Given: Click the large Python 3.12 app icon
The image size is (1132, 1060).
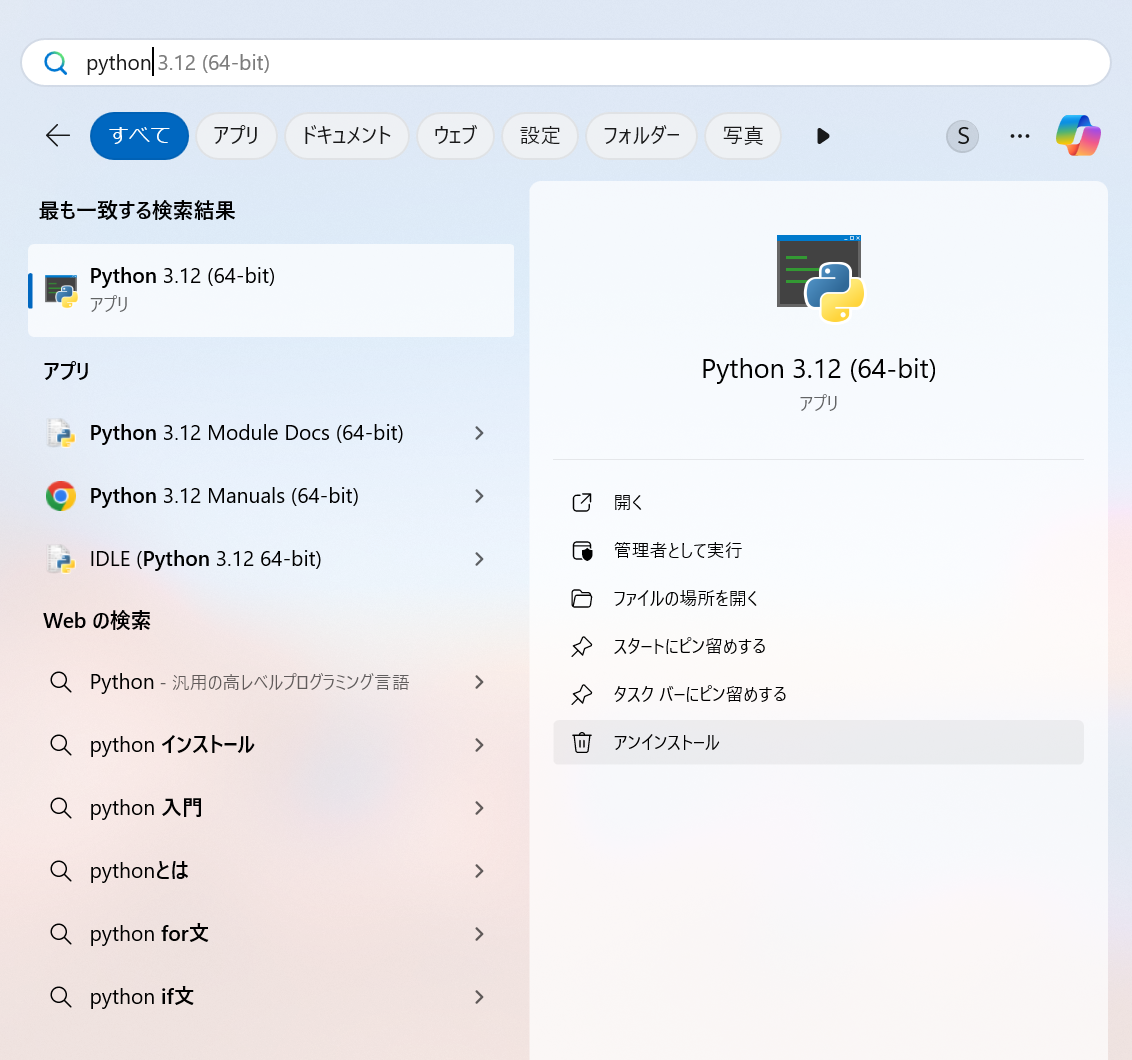Looking at the screenshot, I should 819,279.
